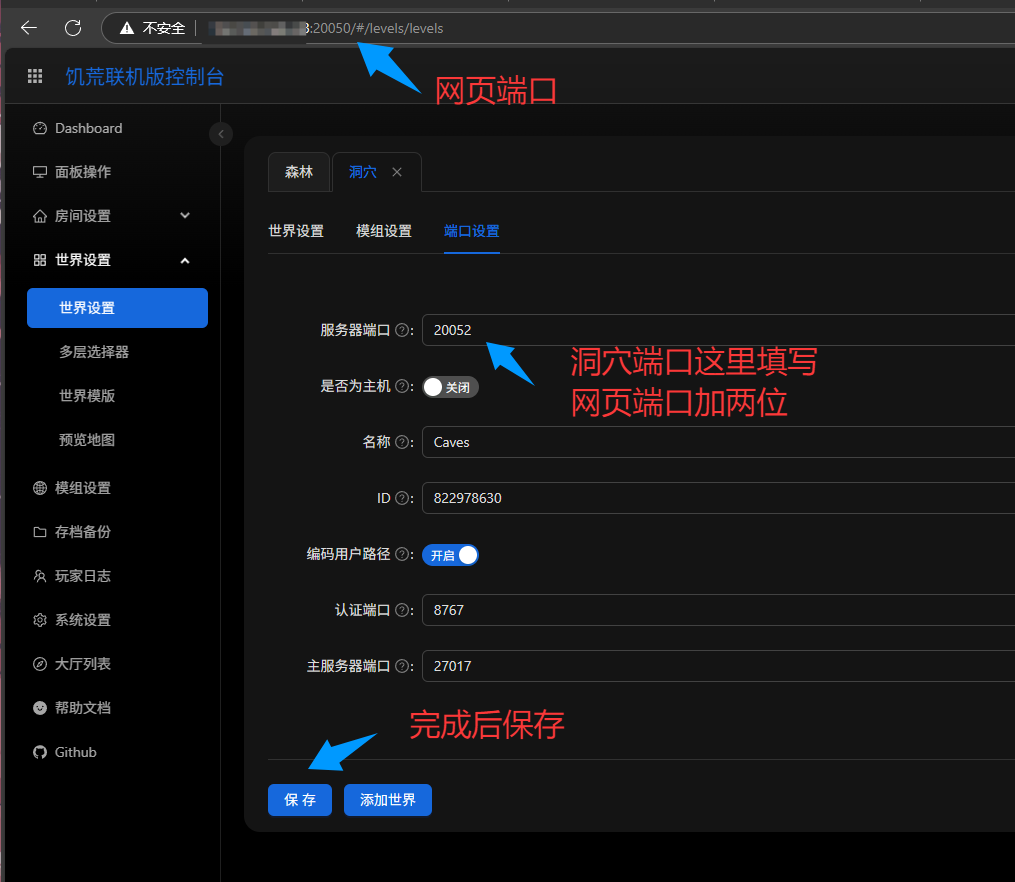This screenshot has width=1015, height=882.
Task: Click the Github icon in sidebar
Action: point(40,752)
